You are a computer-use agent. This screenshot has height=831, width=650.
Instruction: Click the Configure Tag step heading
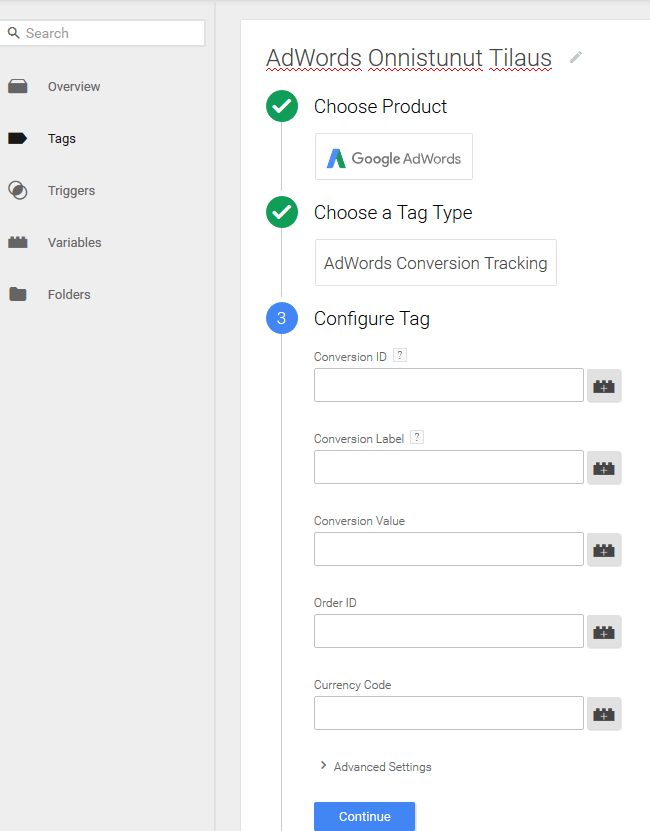tap(372, 319)
